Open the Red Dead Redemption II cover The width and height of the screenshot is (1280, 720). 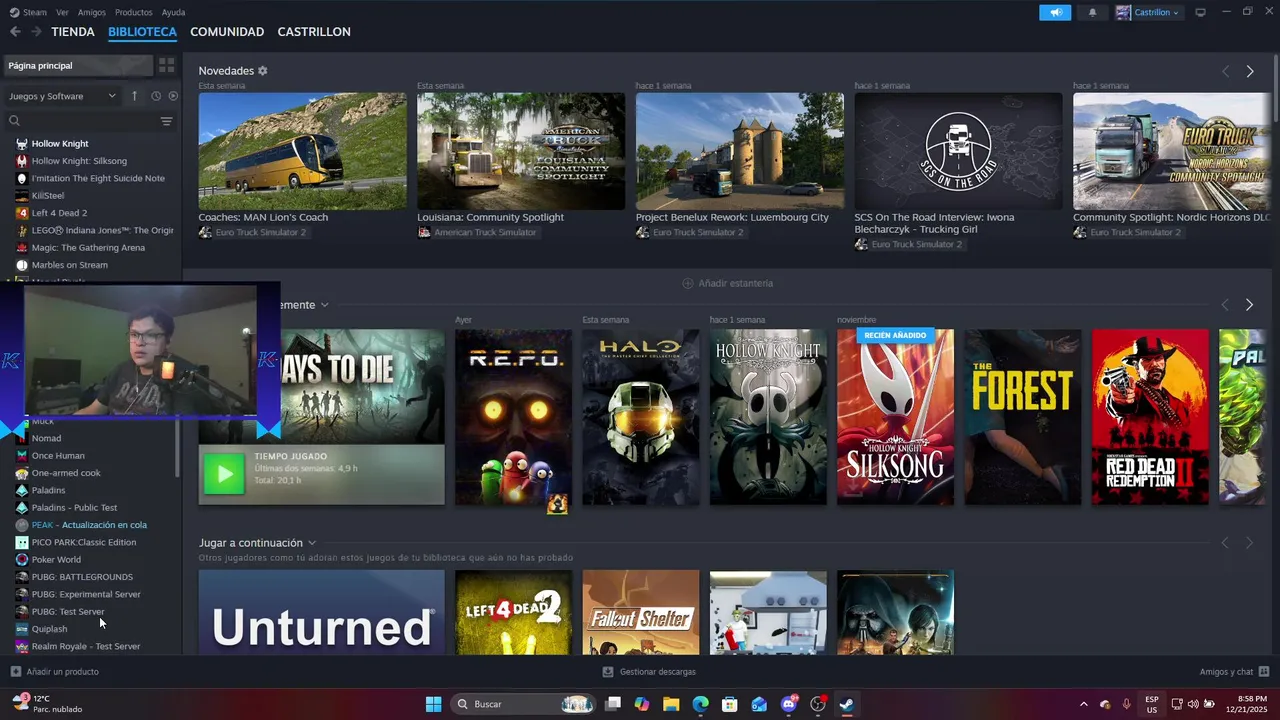point(1150,417)
